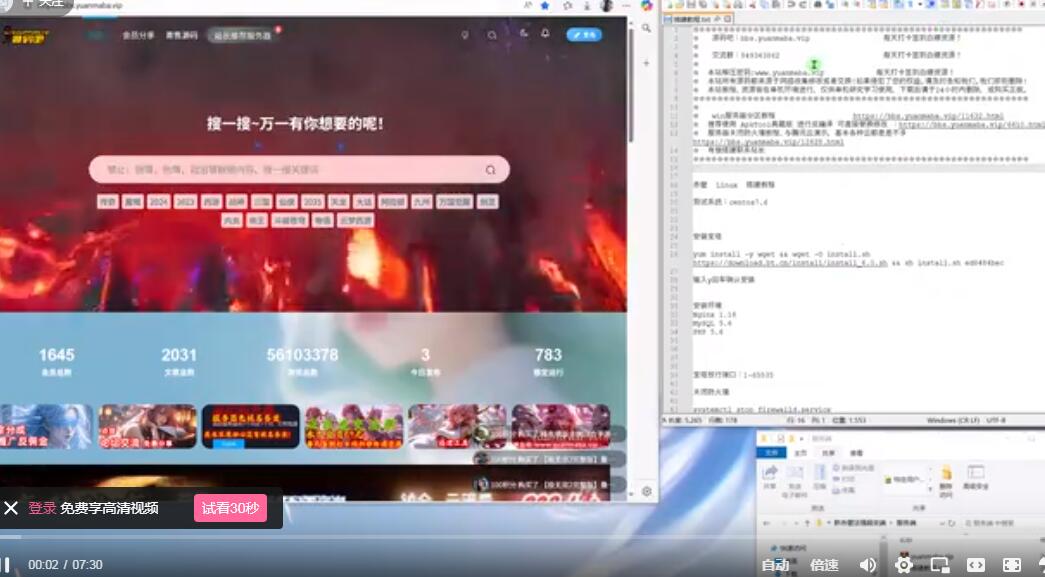This screenshot has width=1045, height=577.
Task: Switch the video player to fullscreen
Action: click(1011, 565)
